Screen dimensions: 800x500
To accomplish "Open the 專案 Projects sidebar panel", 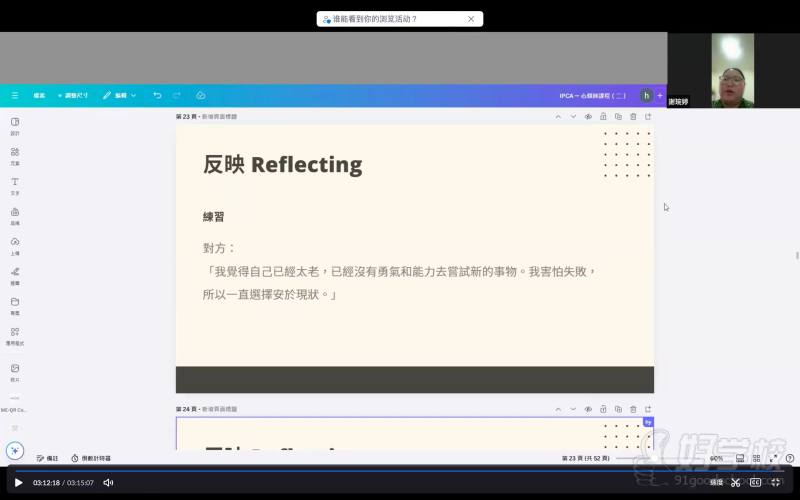I will [15, 306].
